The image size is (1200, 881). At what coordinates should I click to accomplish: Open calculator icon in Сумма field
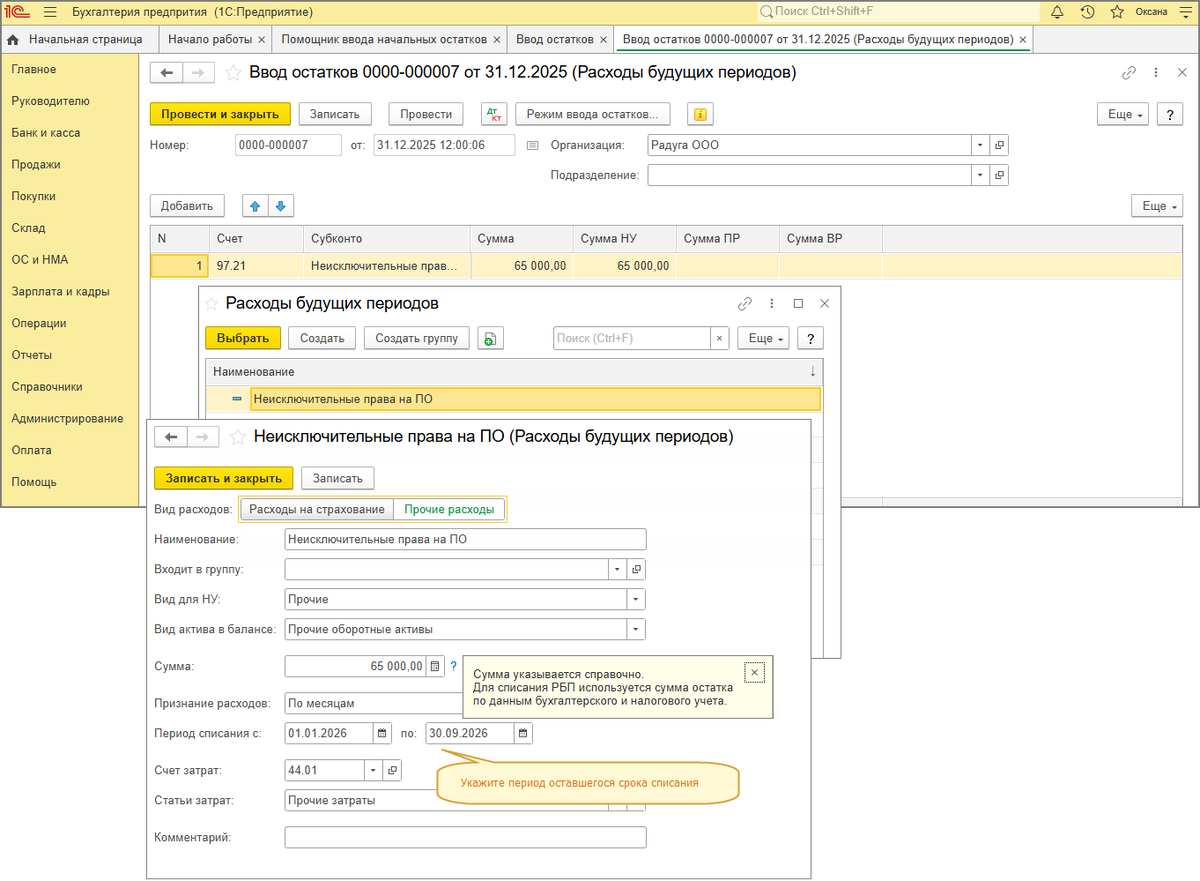point(435,666)
